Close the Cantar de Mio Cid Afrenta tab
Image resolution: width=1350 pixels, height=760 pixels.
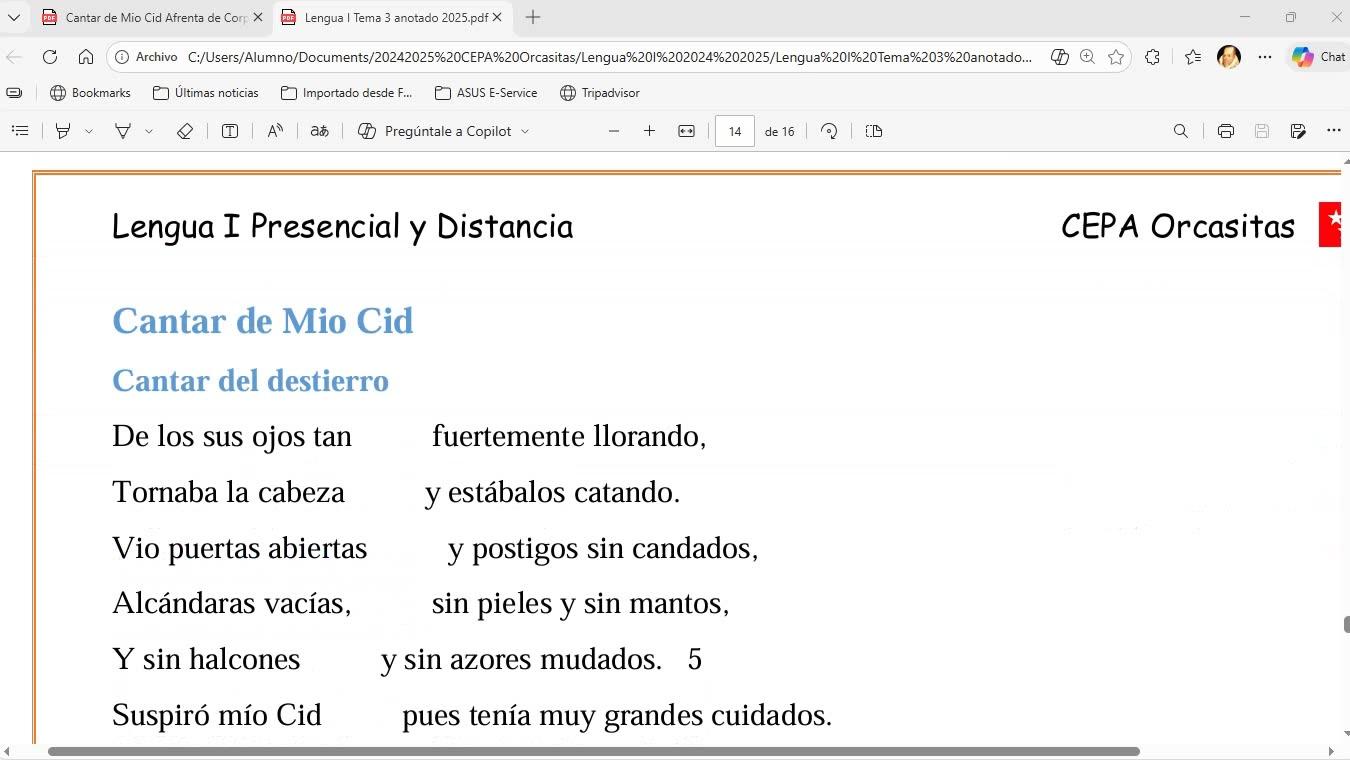click(x=258, y=17)
